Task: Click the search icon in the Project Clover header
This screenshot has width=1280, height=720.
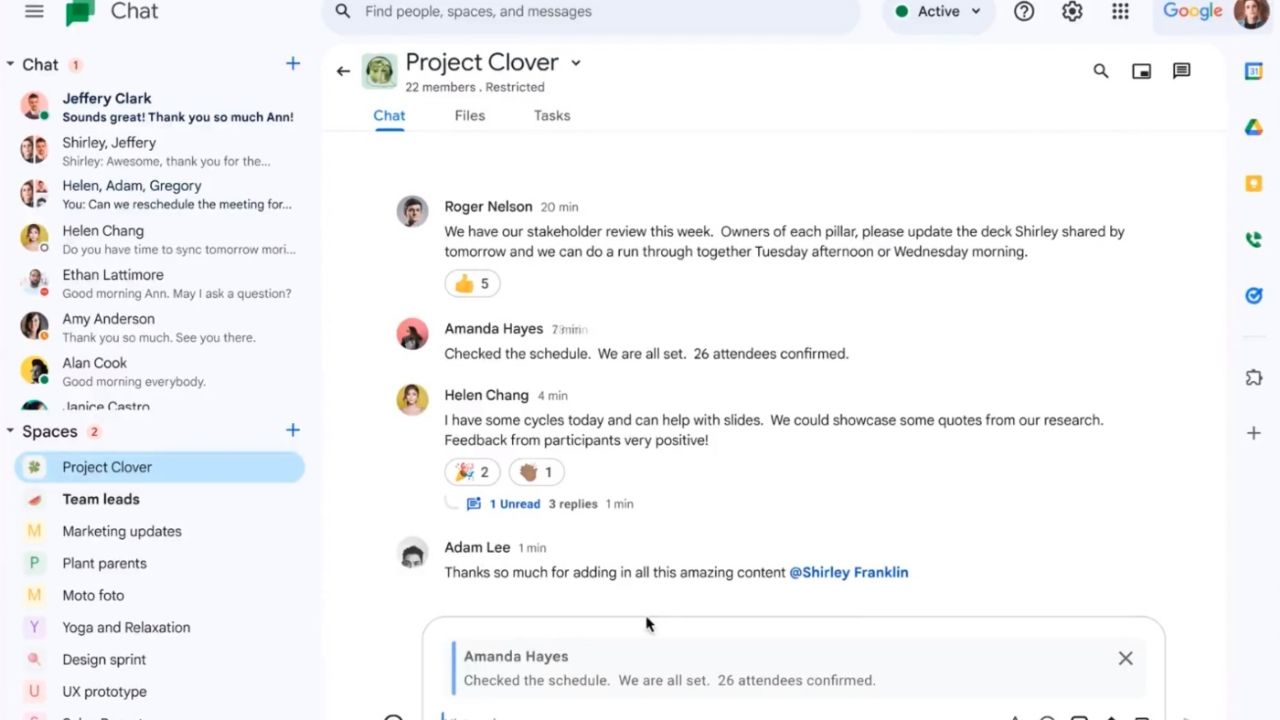Action: click(1101, 71)
